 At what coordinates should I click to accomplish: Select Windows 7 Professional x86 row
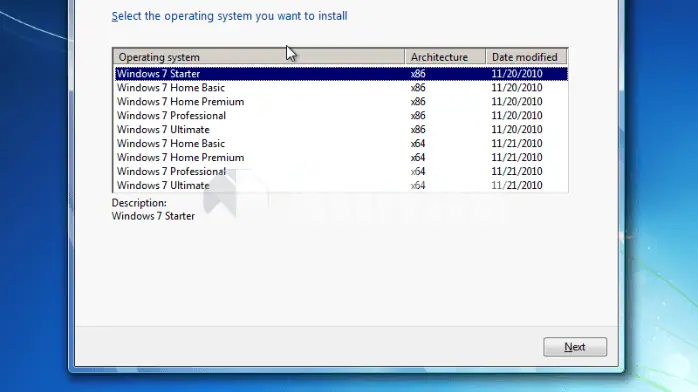click(341, 116)
